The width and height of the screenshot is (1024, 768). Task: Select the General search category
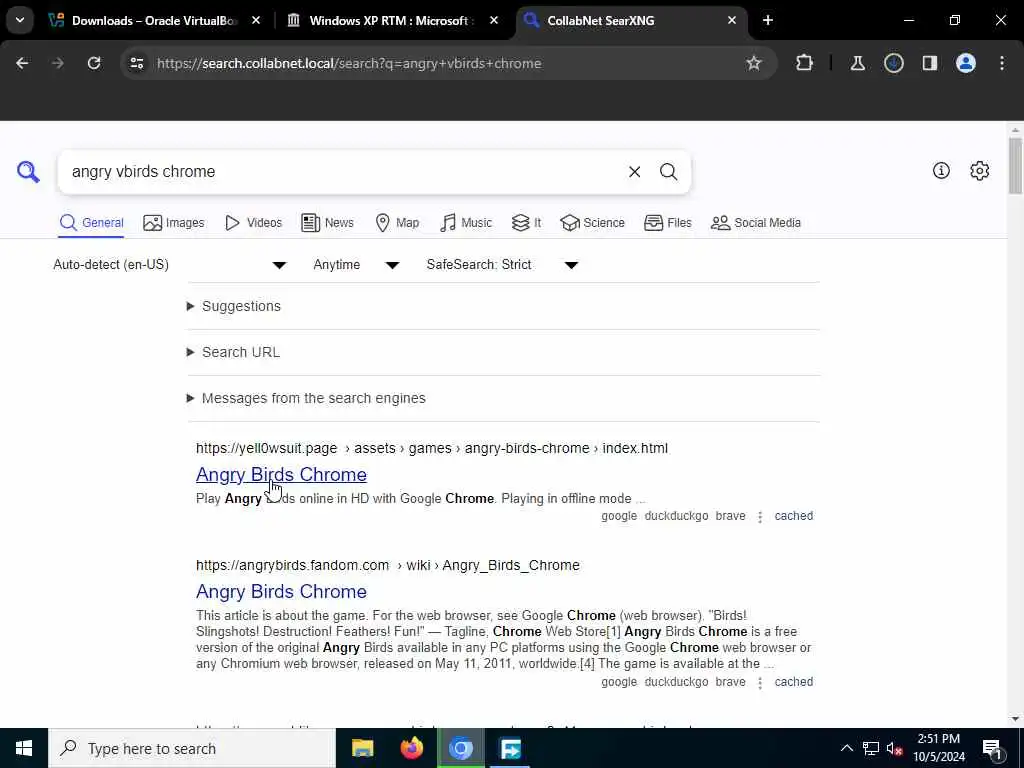[x=91, y=223]
